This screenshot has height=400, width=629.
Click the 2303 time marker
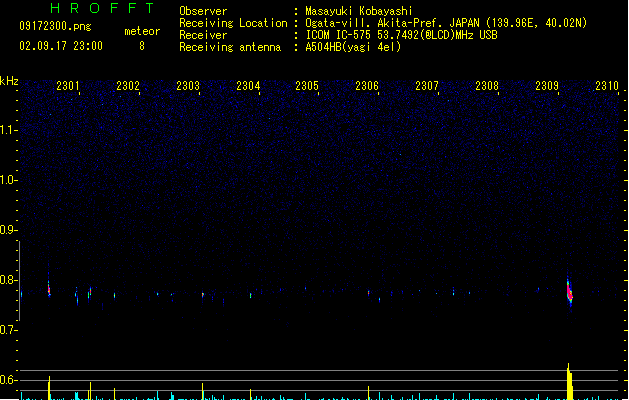click(188, 86)
